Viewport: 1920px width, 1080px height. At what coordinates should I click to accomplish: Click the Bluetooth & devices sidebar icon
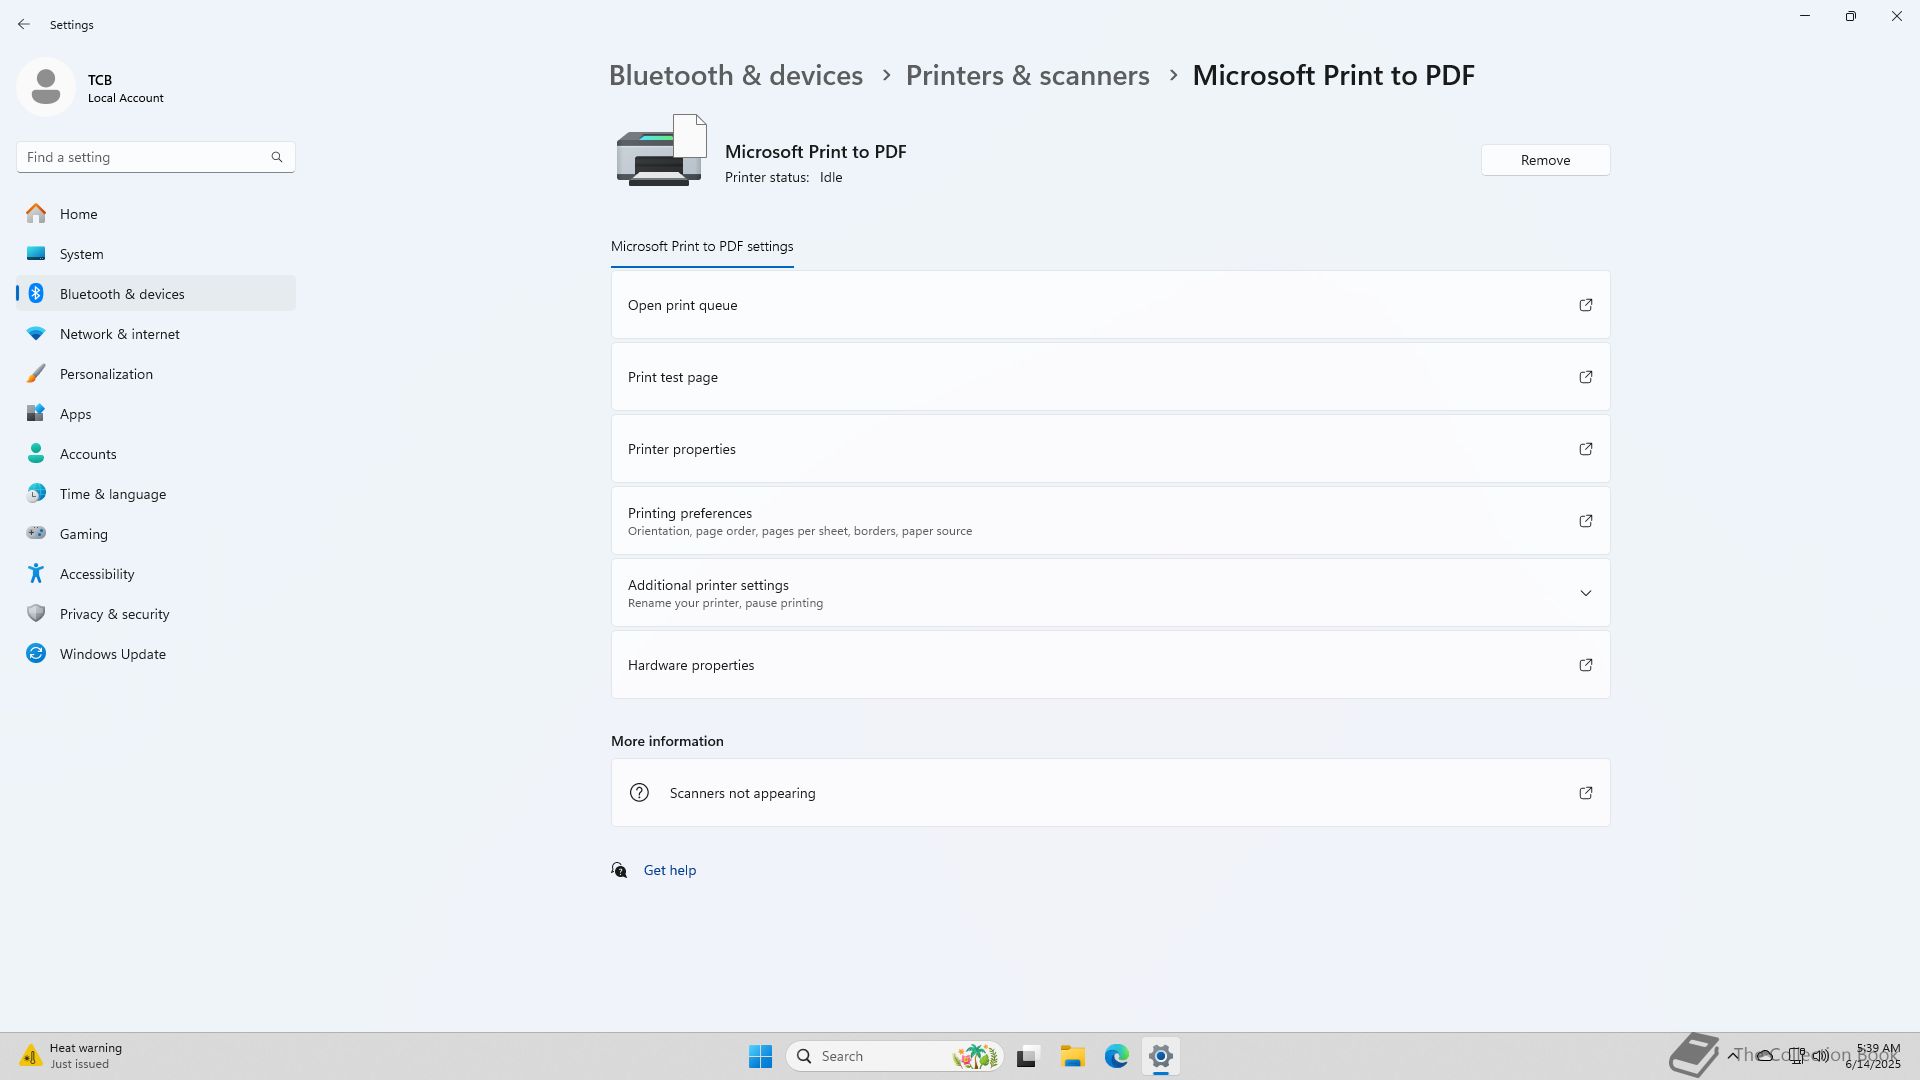tap(36, 293)
